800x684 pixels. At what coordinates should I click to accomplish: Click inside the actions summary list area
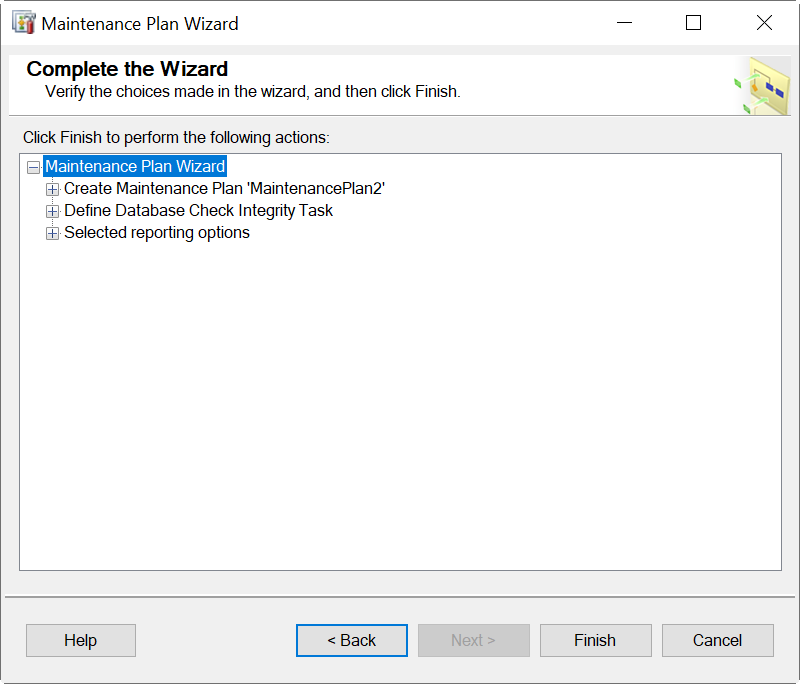tap(400, 400)
